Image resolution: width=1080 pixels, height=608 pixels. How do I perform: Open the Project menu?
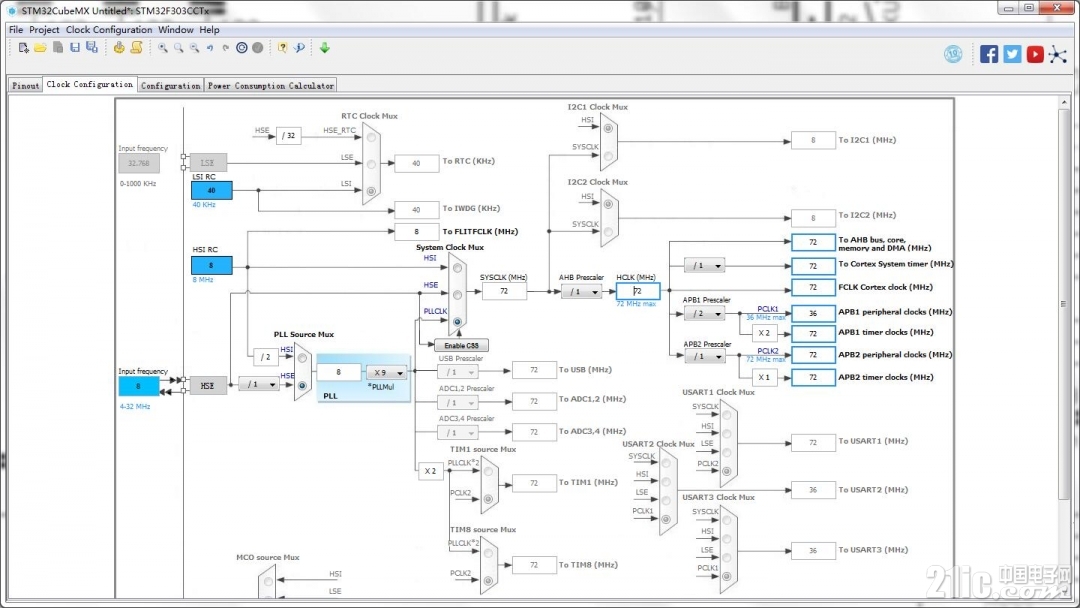(44, 30)
